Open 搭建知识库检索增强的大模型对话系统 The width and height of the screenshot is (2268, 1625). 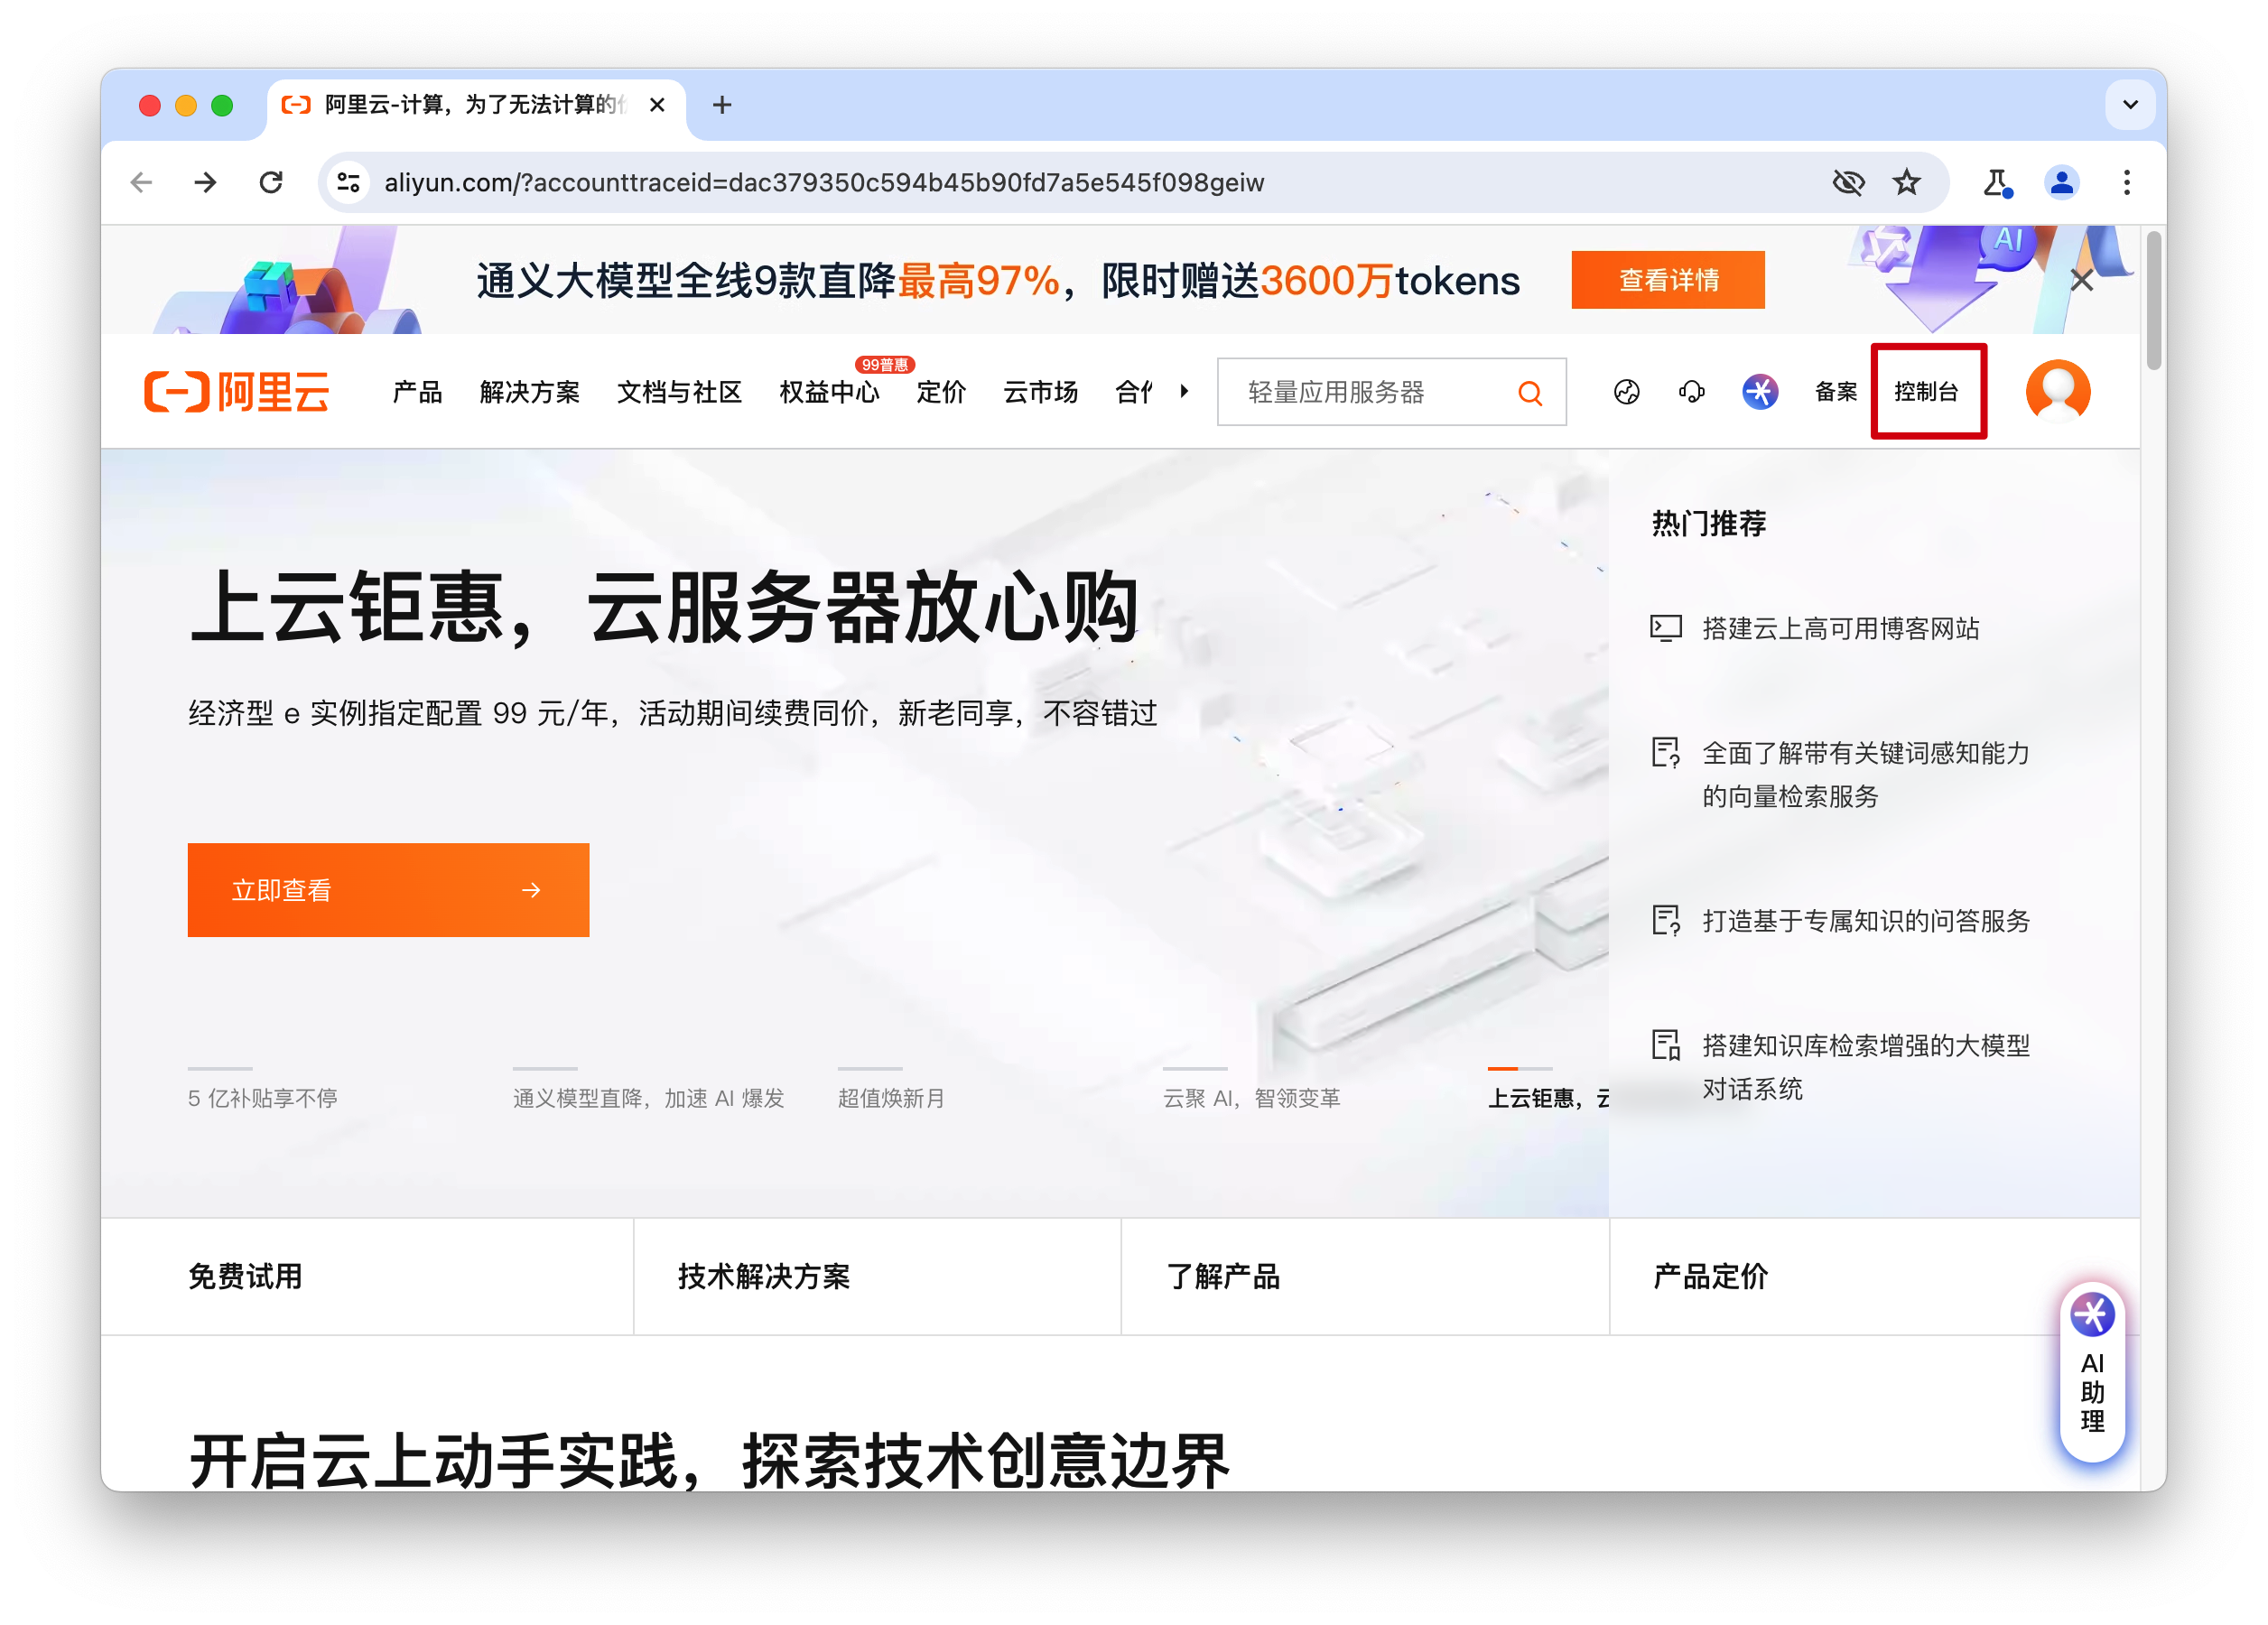tap(1866, 1067)
